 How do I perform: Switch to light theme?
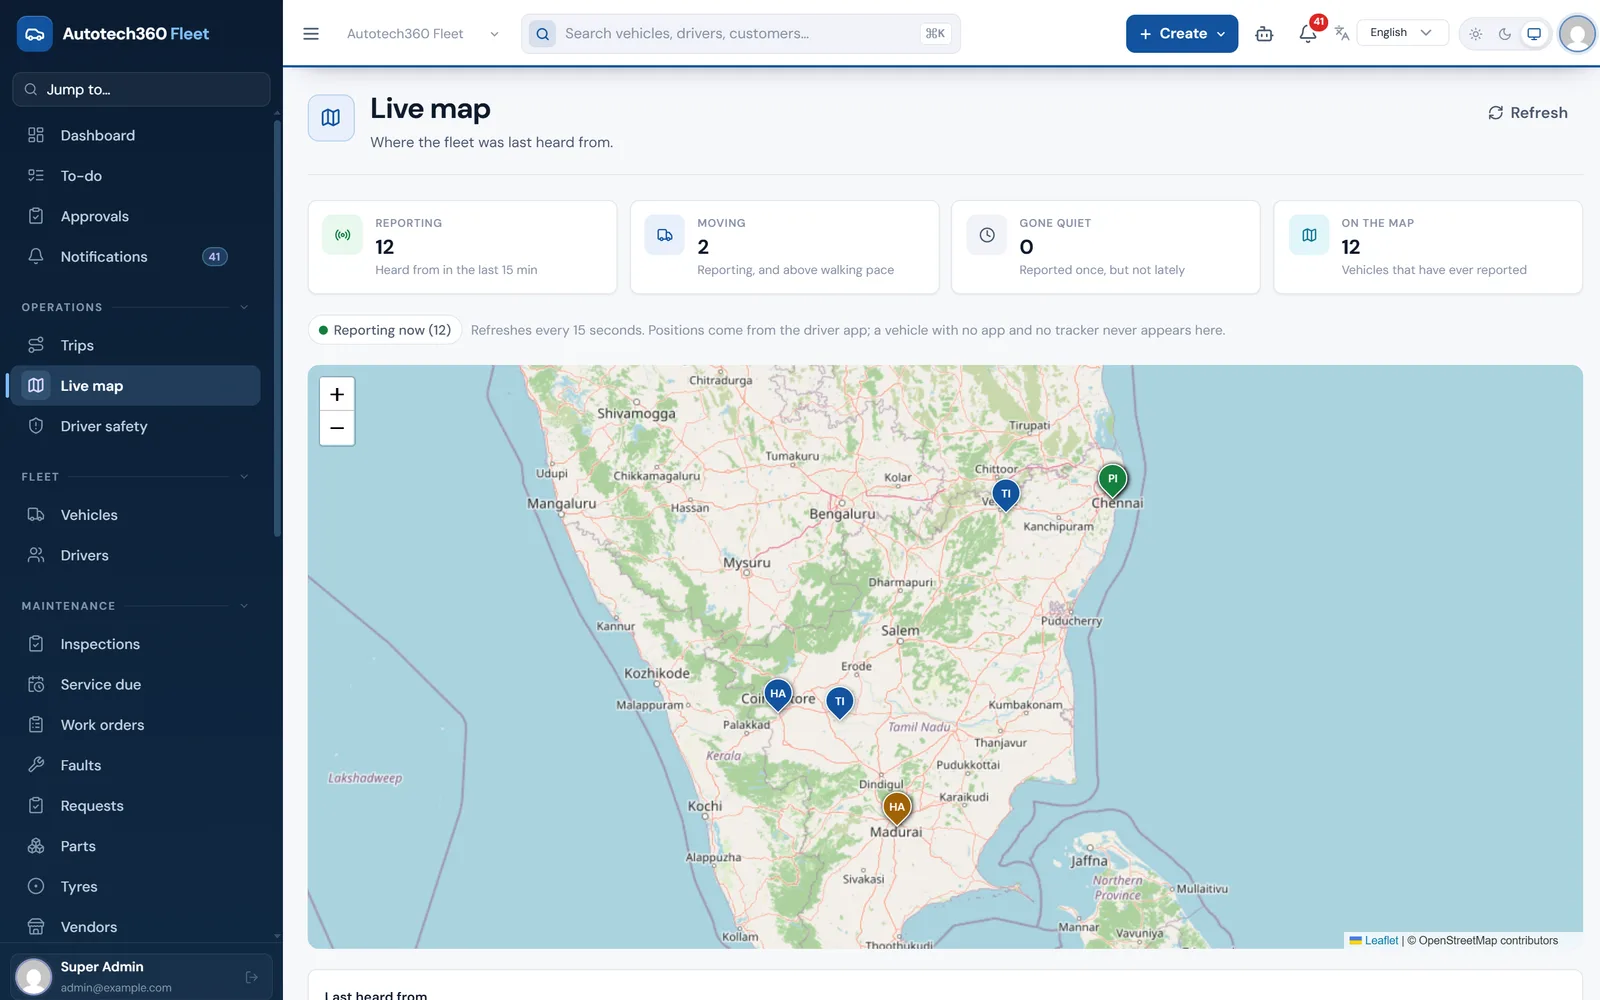pos(1476,34)
